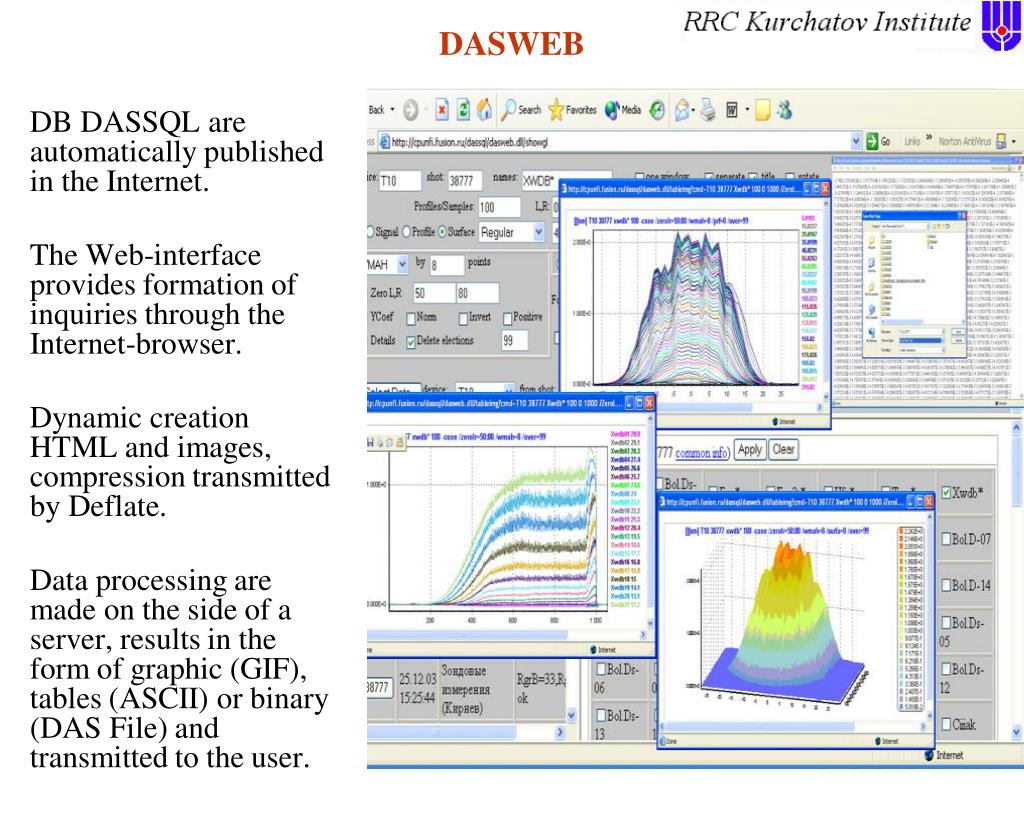The width and height of the screenshot is (1024, 814).
Task: Click the address bar URL field
Action: (x=614, y=142)
